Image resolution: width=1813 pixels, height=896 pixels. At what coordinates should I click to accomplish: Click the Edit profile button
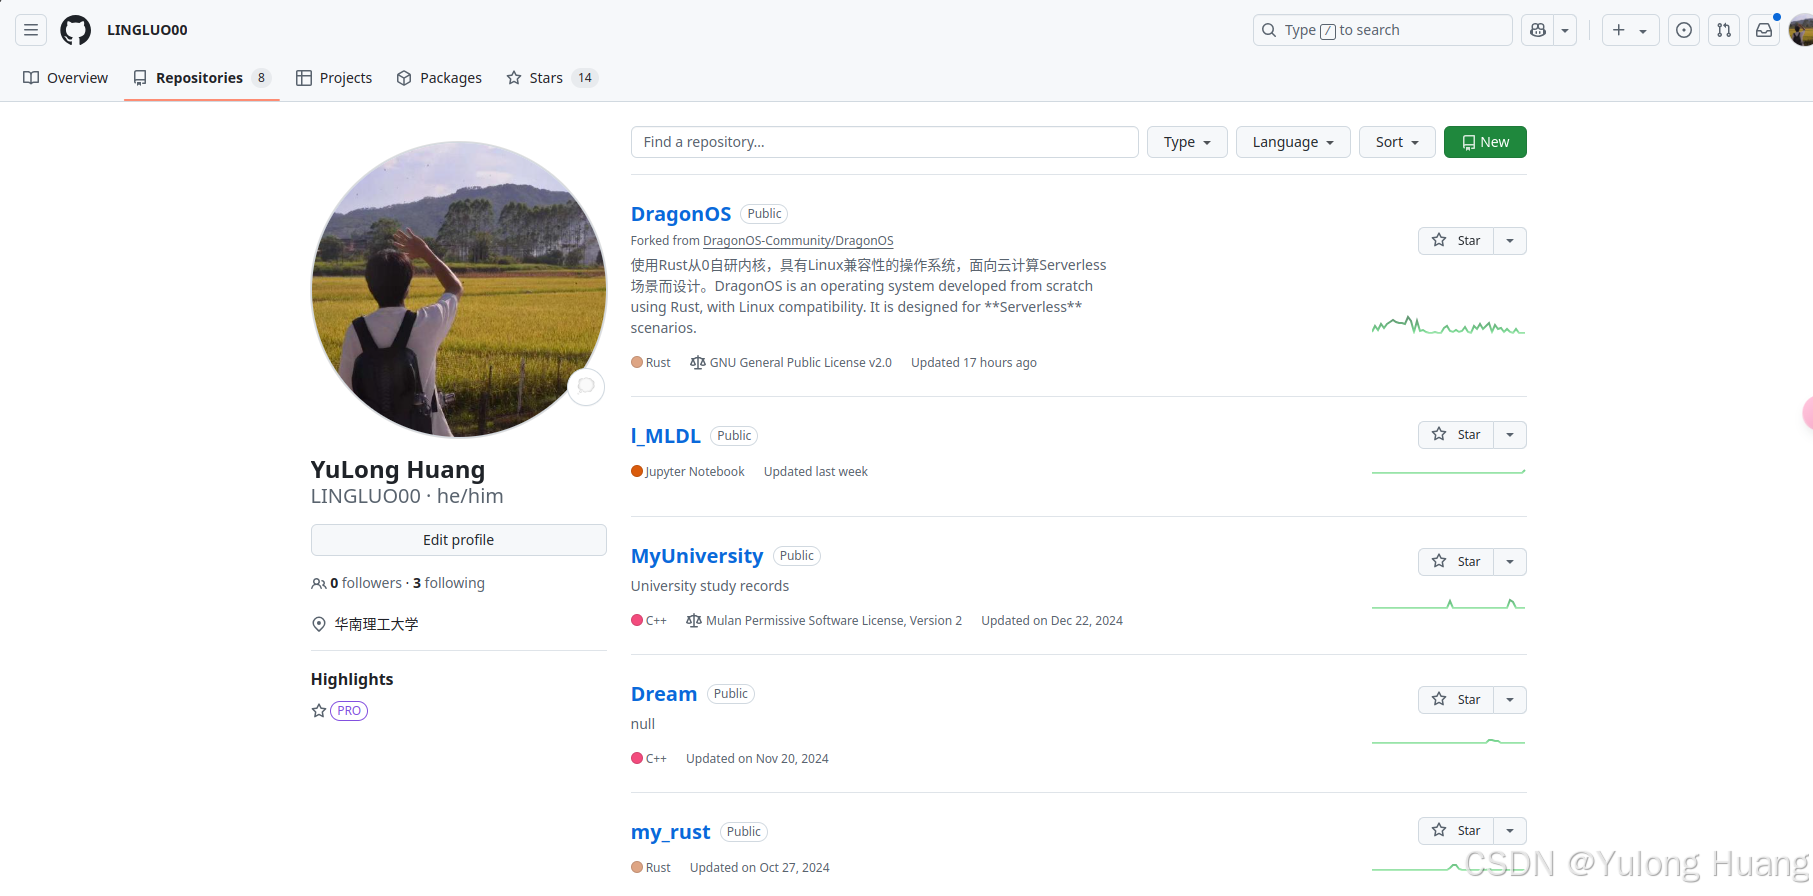pos(459,540)
